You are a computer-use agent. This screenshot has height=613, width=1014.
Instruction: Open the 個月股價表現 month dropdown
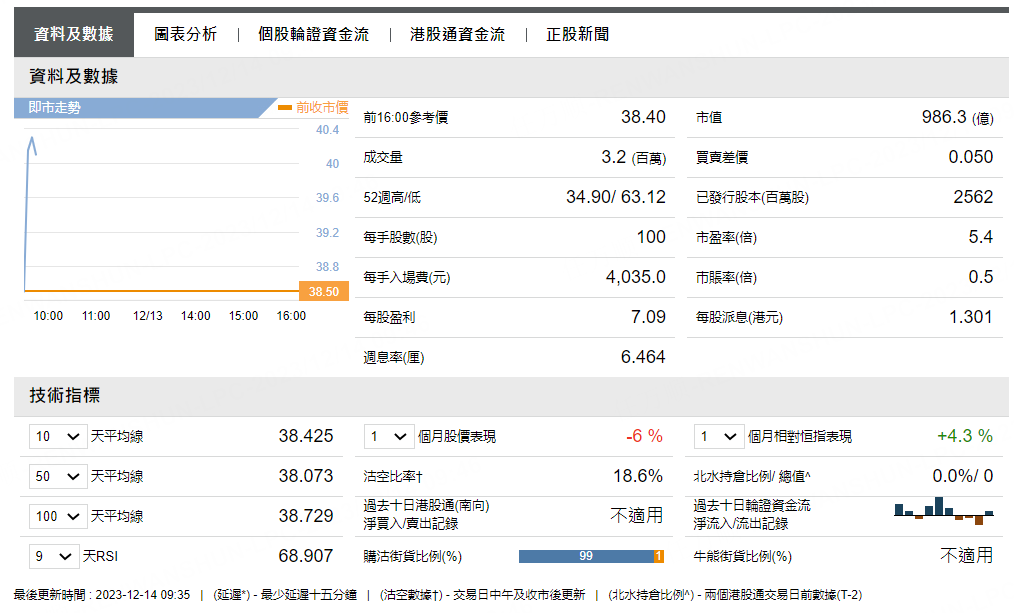point(389,436)
